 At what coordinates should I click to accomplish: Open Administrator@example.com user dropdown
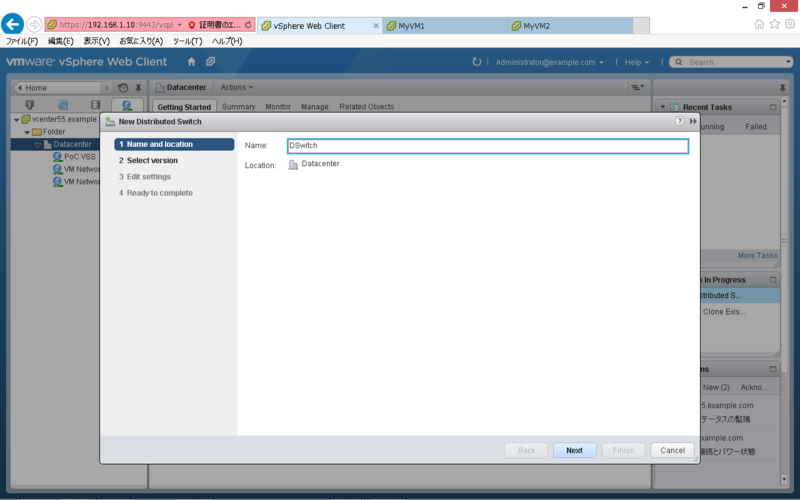[x=549, y=62]
